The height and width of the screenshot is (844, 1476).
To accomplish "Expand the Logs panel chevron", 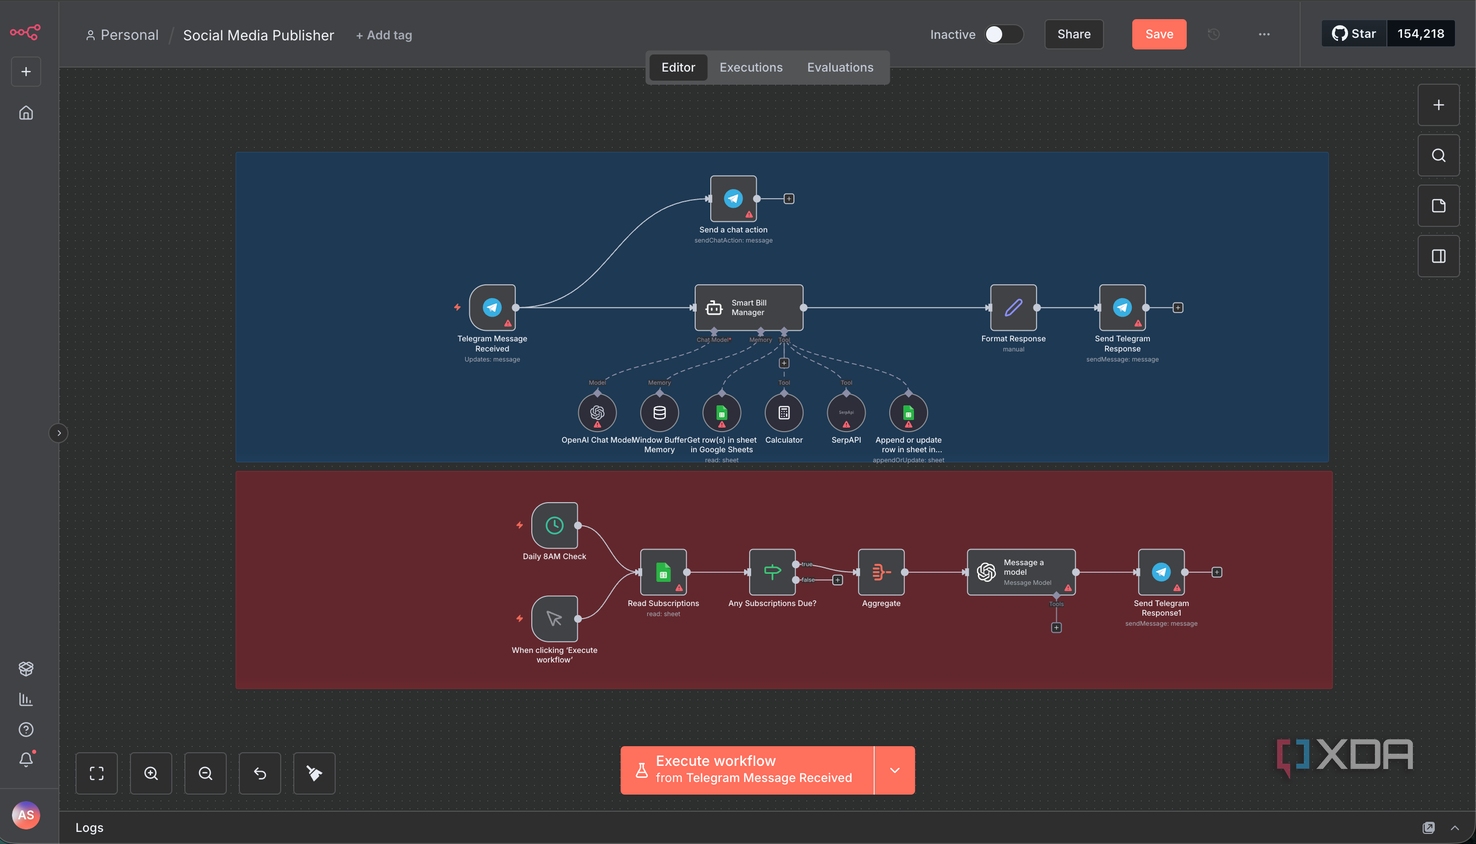I will click(1455, 828).
